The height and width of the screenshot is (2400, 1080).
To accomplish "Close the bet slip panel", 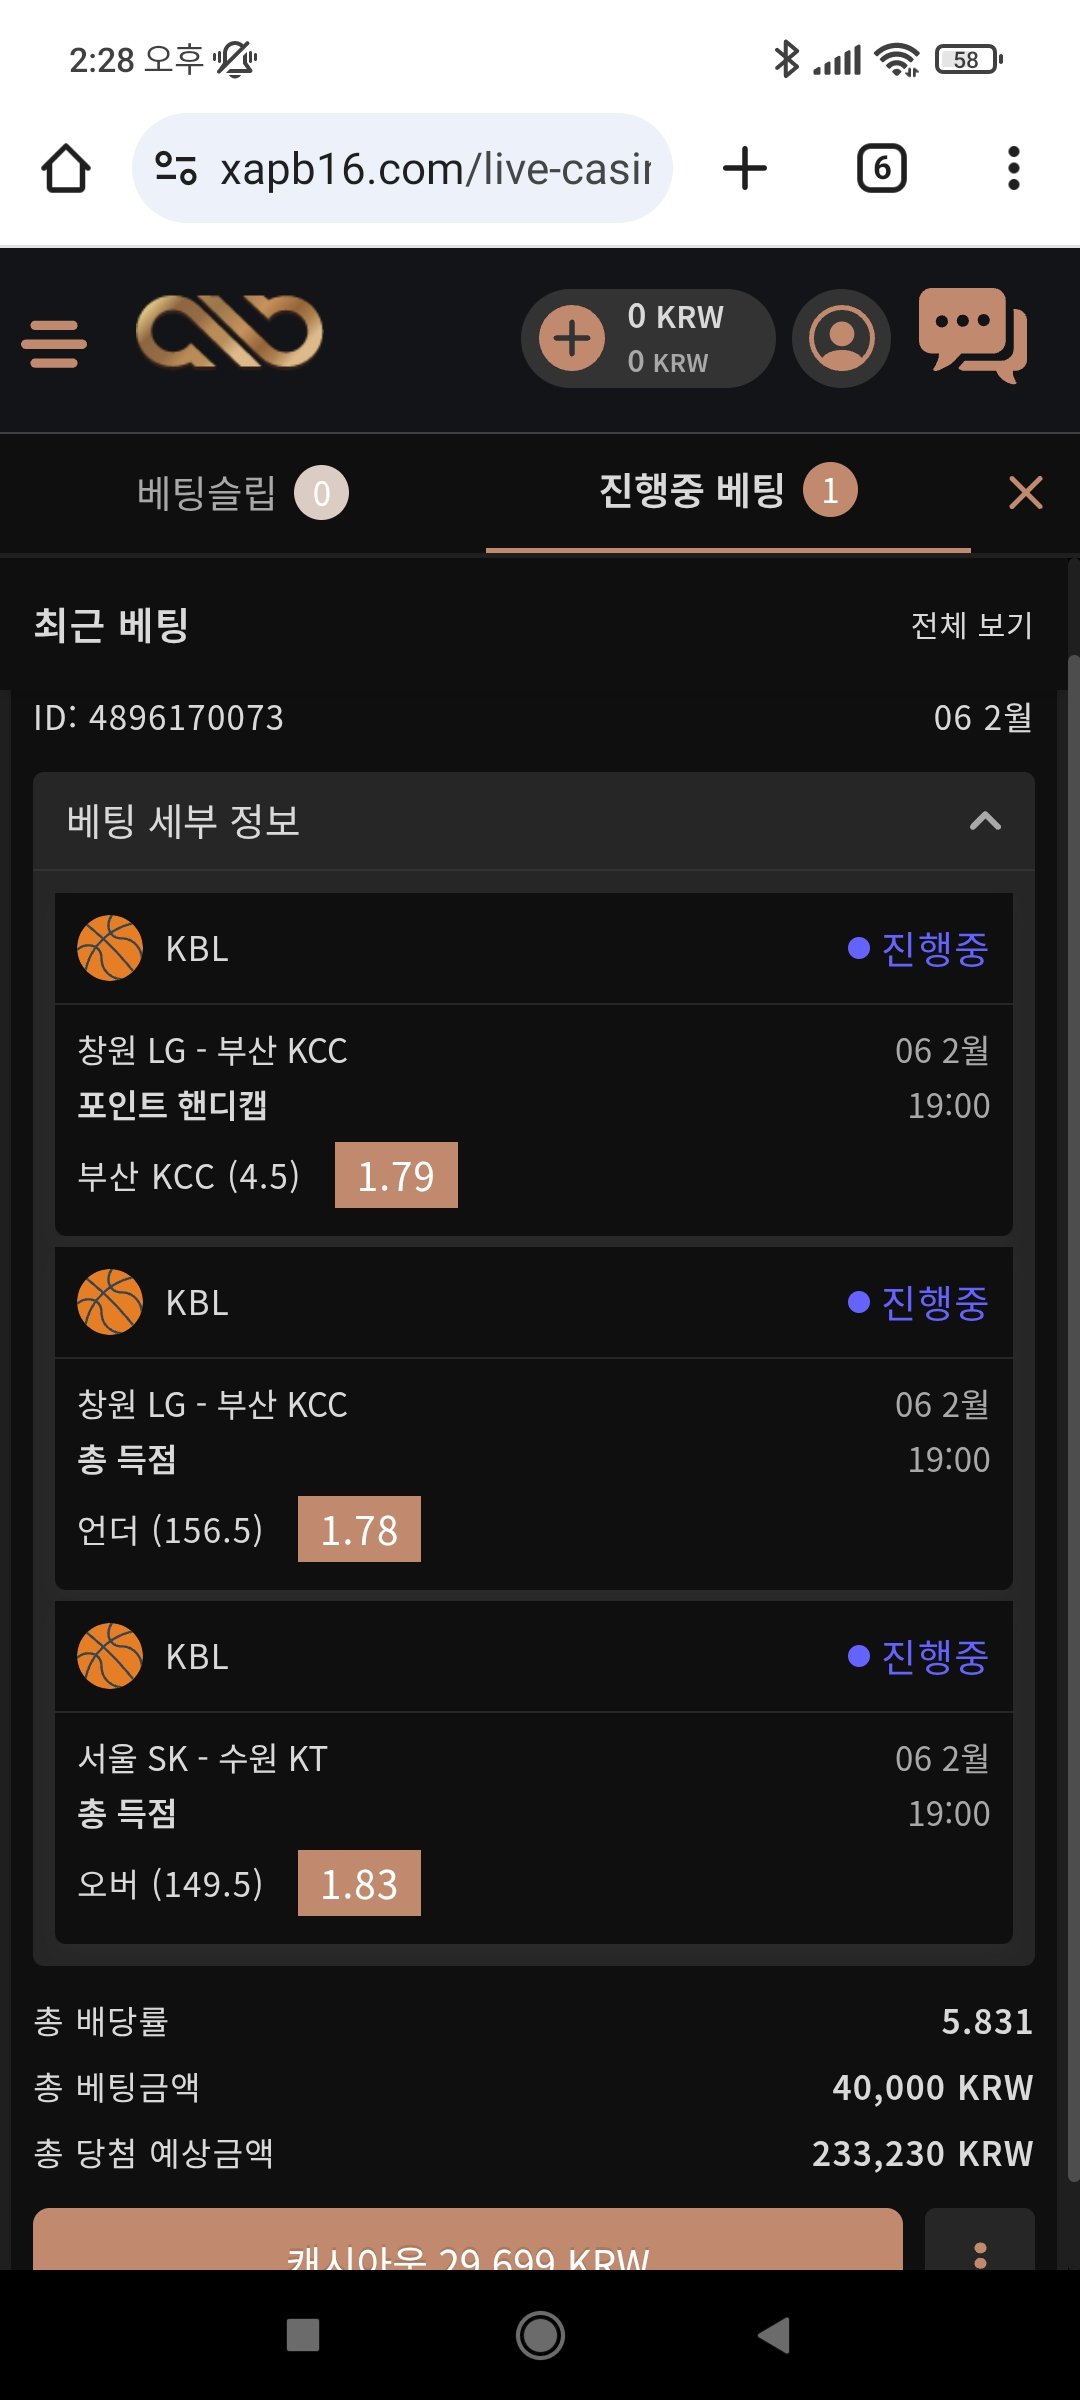I will (1025, 493).
